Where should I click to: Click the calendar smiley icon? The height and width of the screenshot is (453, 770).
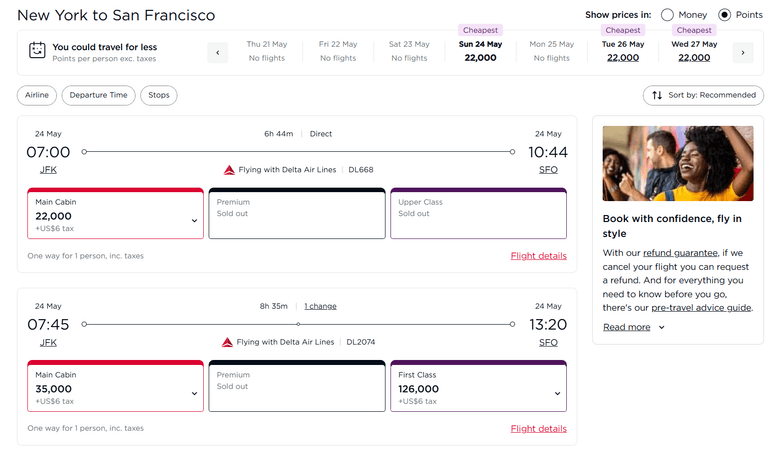coord(37,51)
